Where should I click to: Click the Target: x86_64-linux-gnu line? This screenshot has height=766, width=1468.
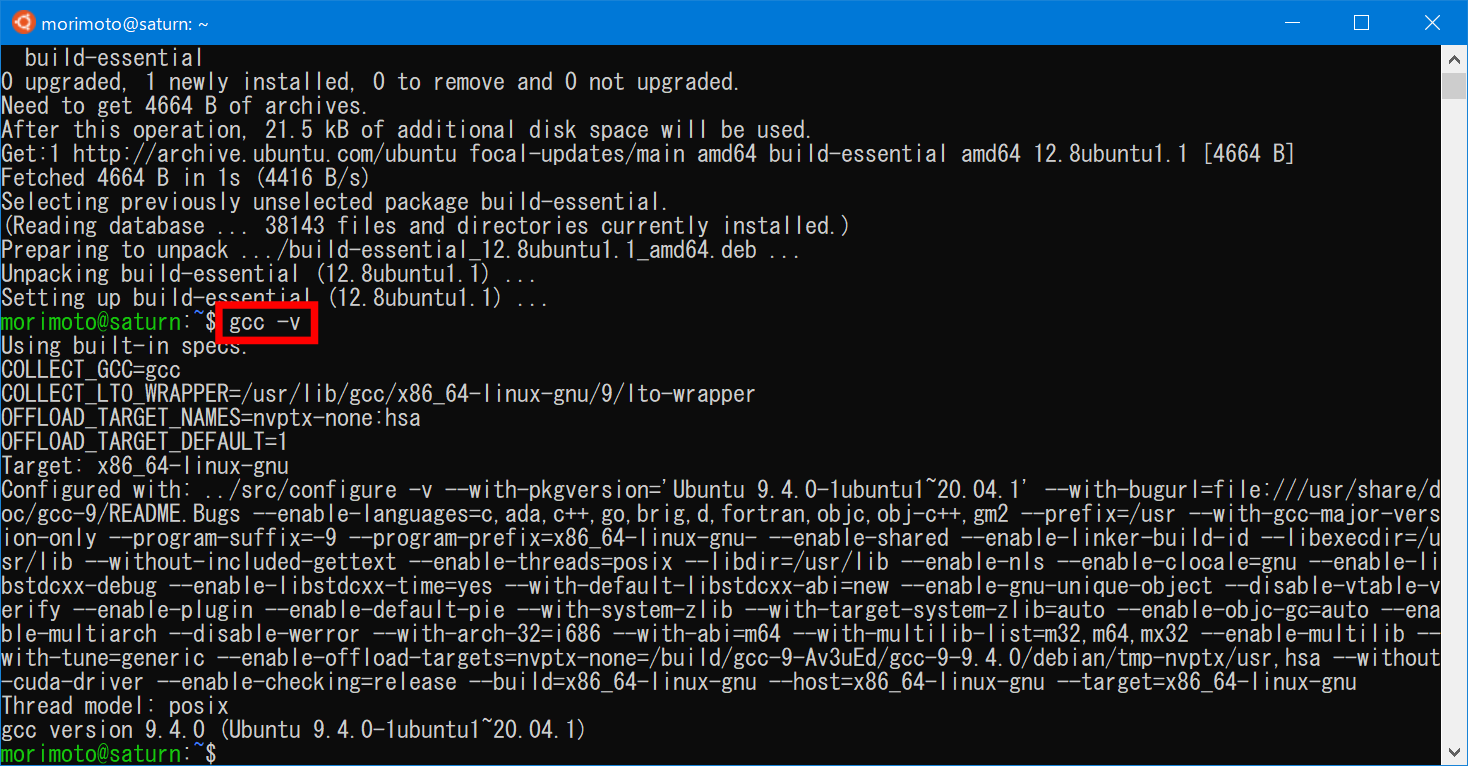pos(145,466)
